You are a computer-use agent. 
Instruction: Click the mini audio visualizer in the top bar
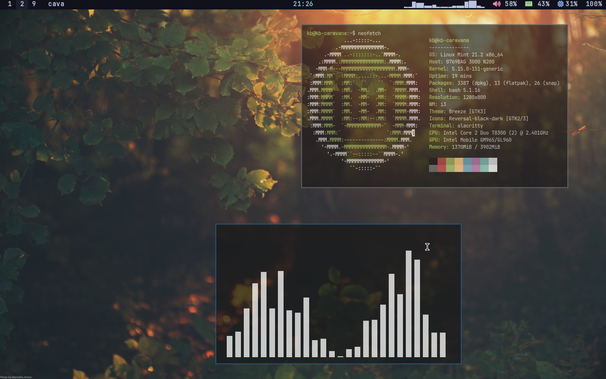click(444, 4)
